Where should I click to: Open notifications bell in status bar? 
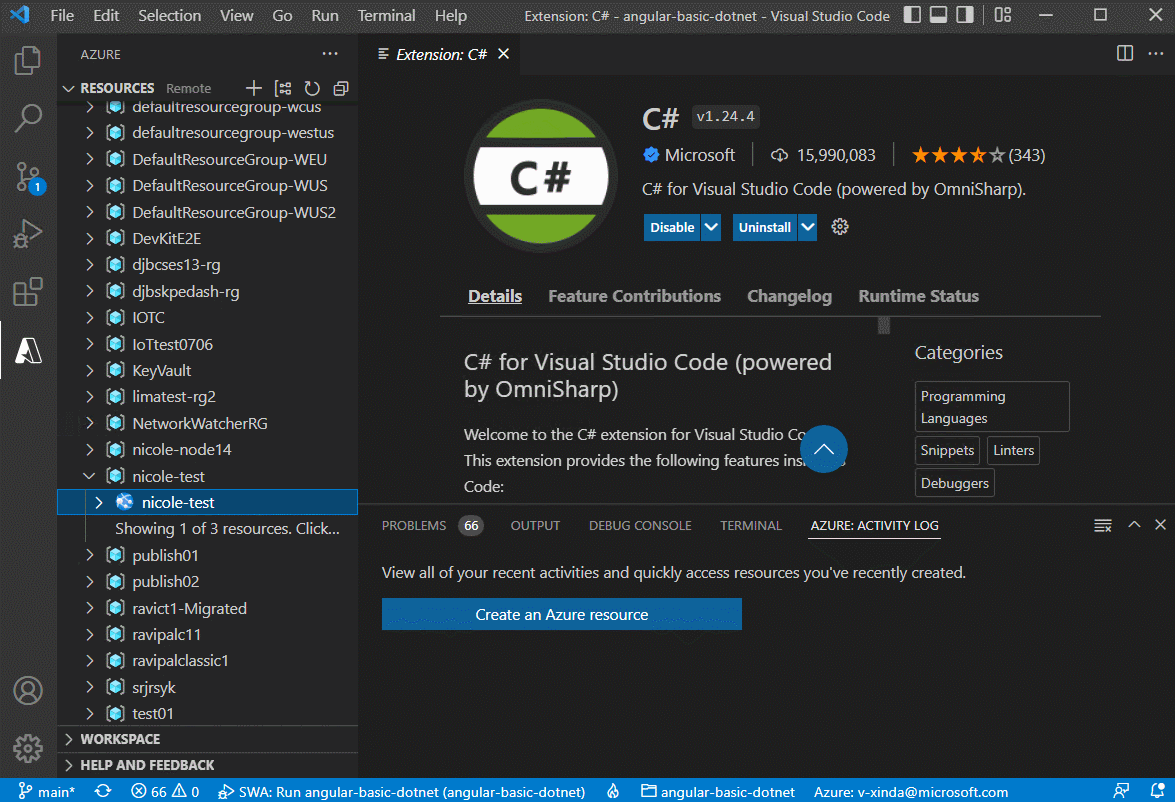tap(1158, 791)
